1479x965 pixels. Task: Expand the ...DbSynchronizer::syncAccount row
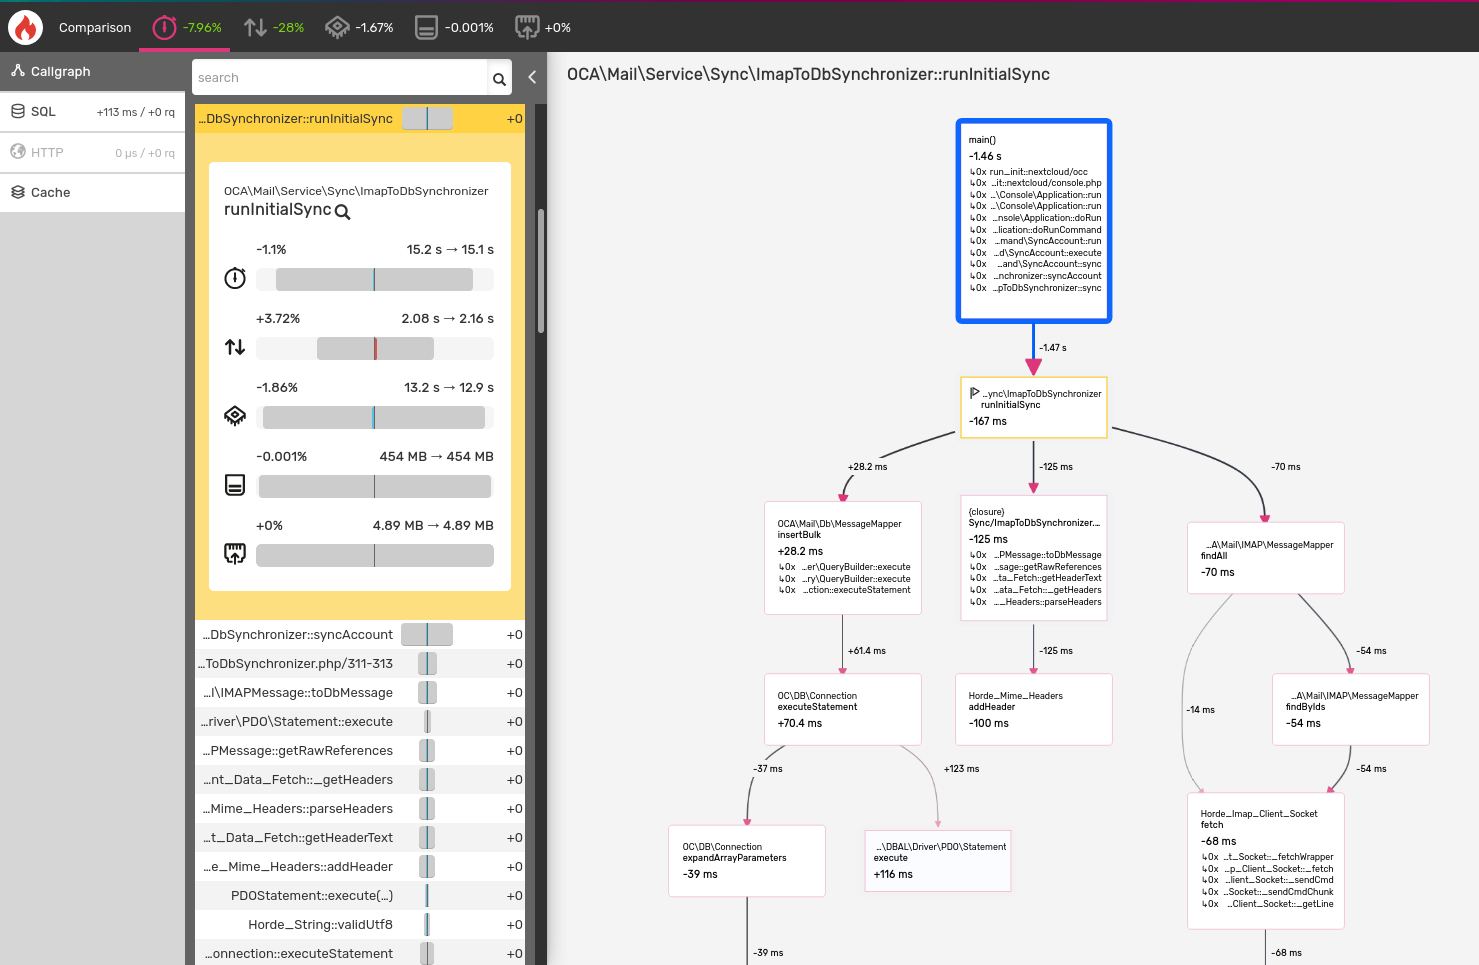point(360,635)
